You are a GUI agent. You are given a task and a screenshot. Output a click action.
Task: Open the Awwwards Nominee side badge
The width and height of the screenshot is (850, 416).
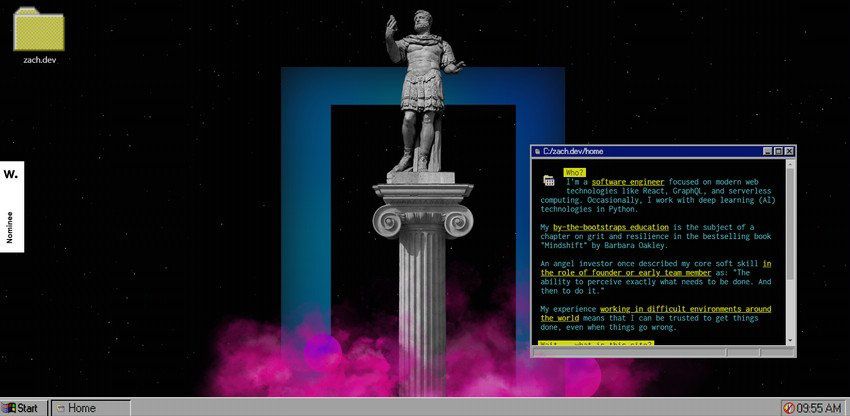(11, 205)
